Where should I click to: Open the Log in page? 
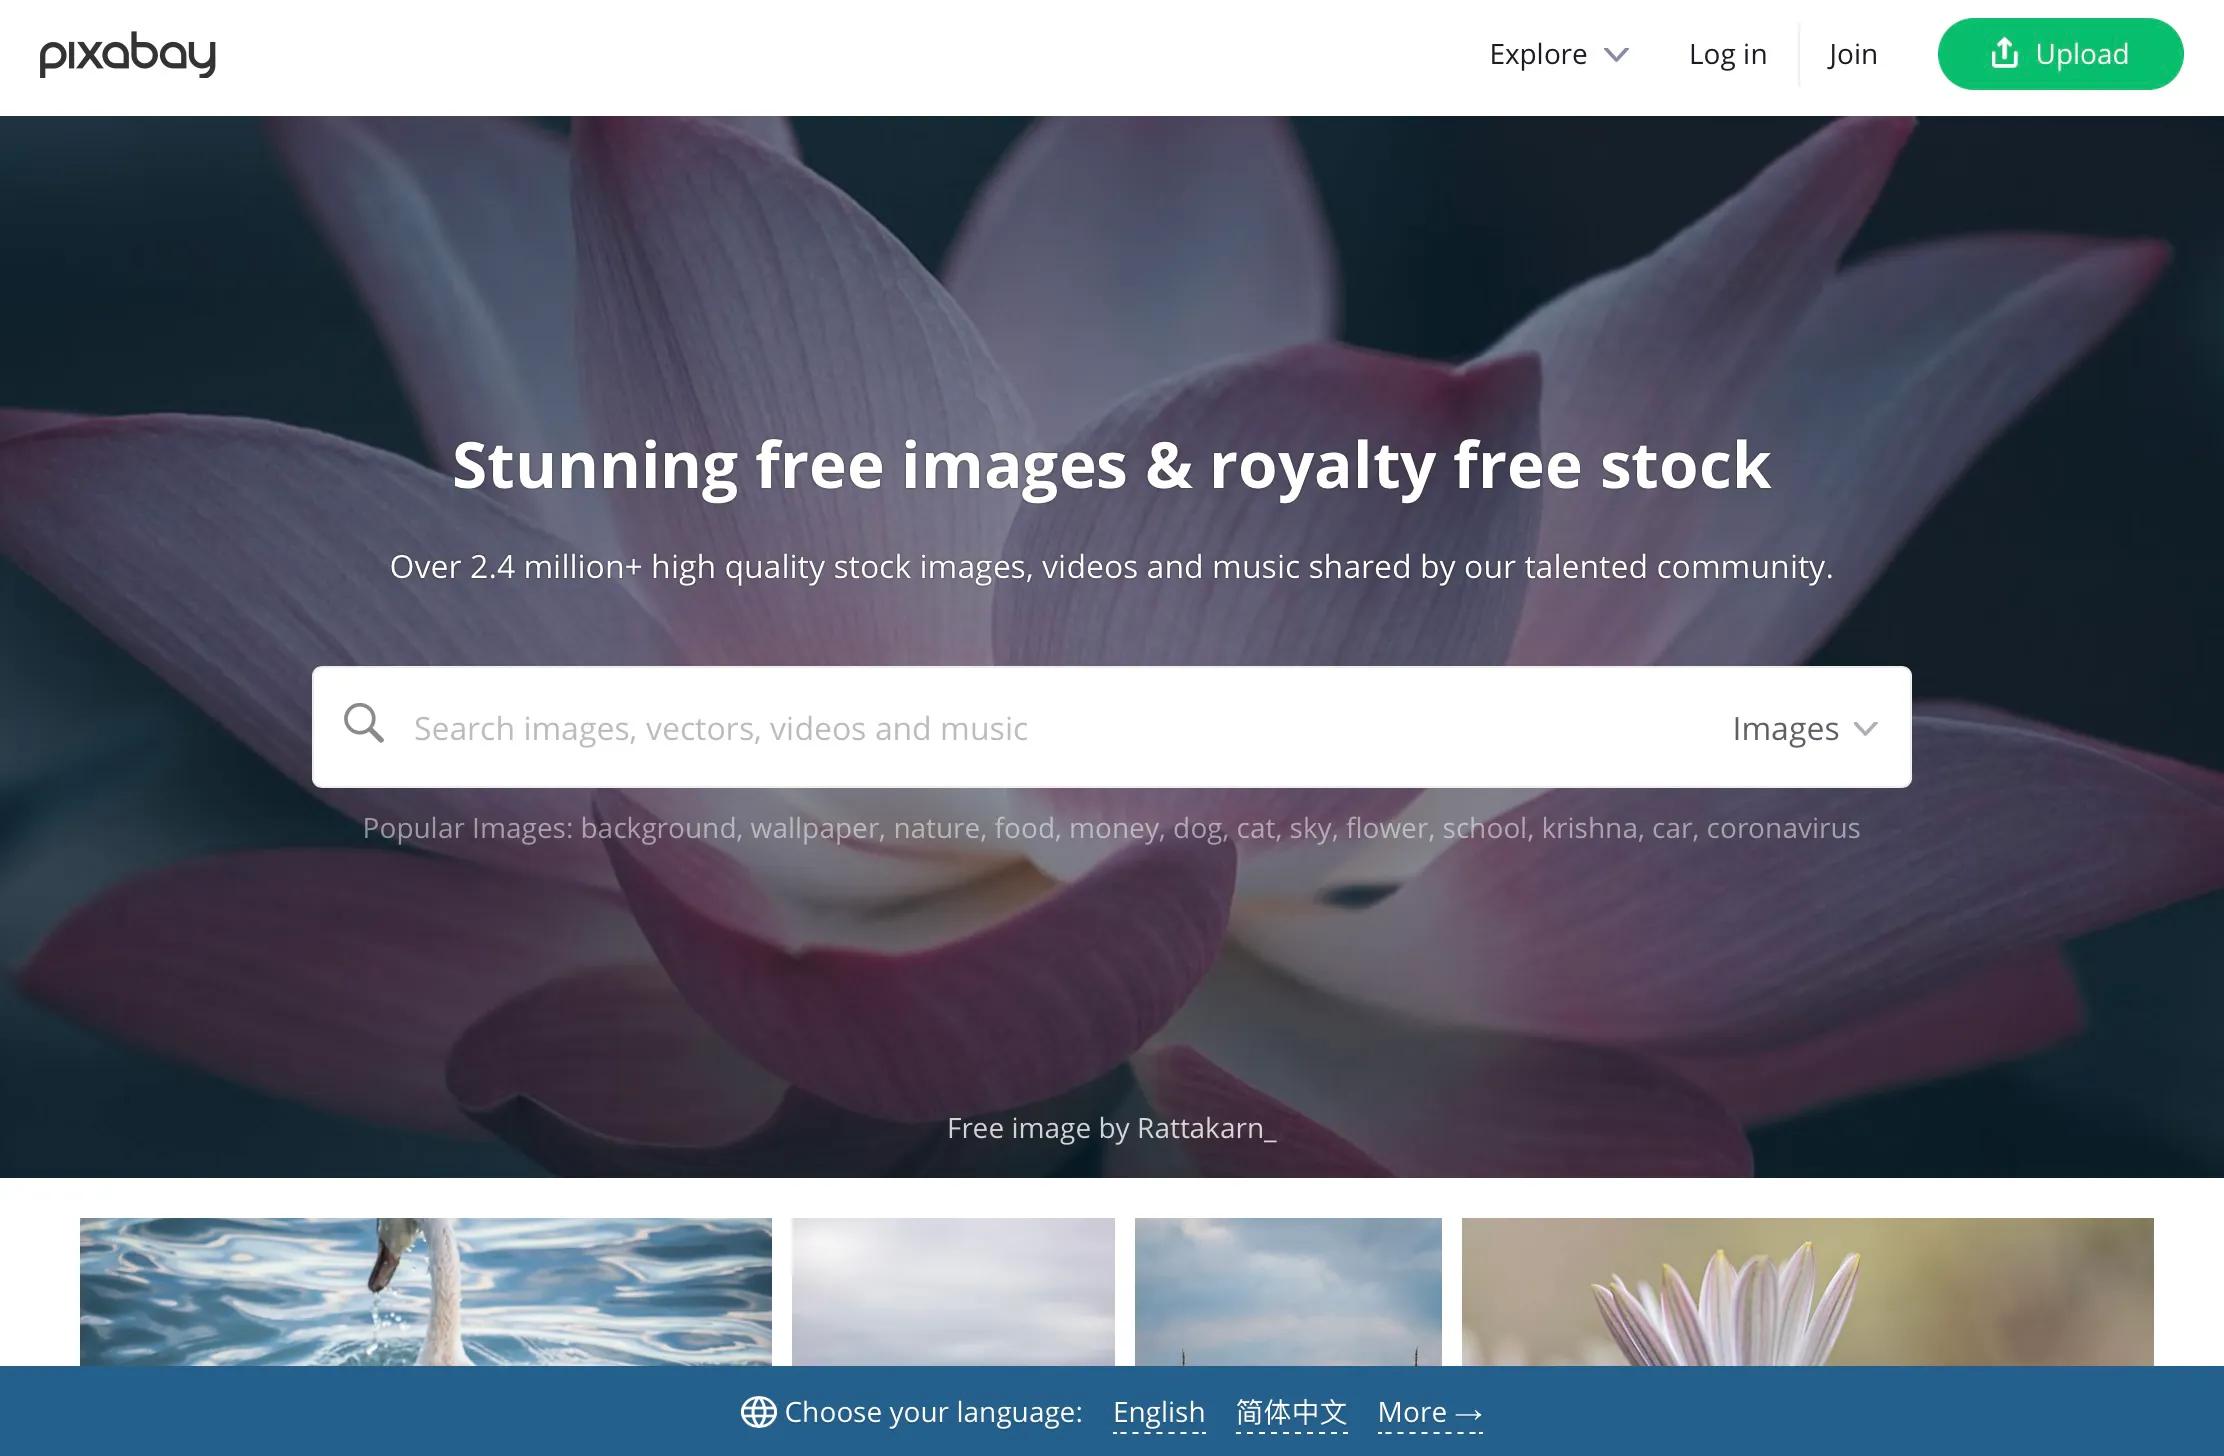1727,54
